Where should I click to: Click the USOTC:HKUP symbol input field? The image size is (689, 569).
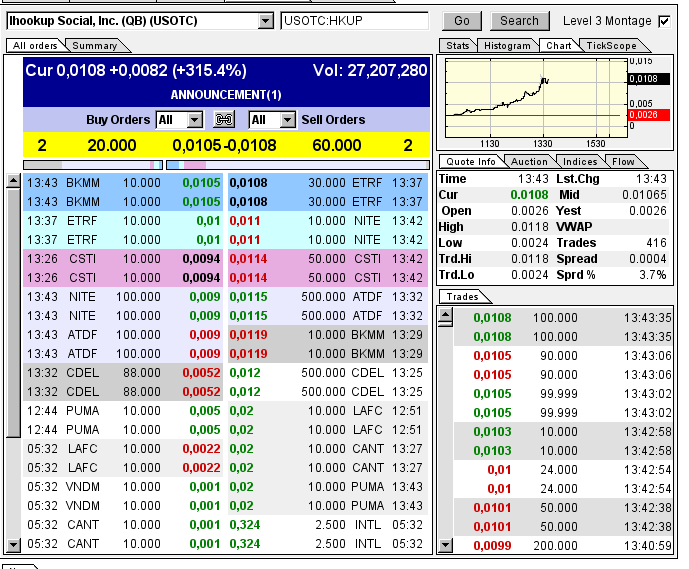(354, 21)
